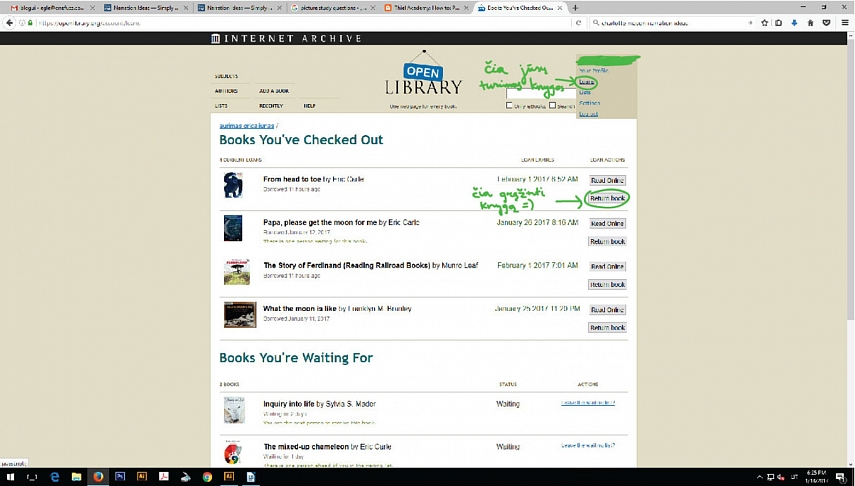
Task: Switch to the first Narration Ideas tab
Action: (x=145, y=8)
